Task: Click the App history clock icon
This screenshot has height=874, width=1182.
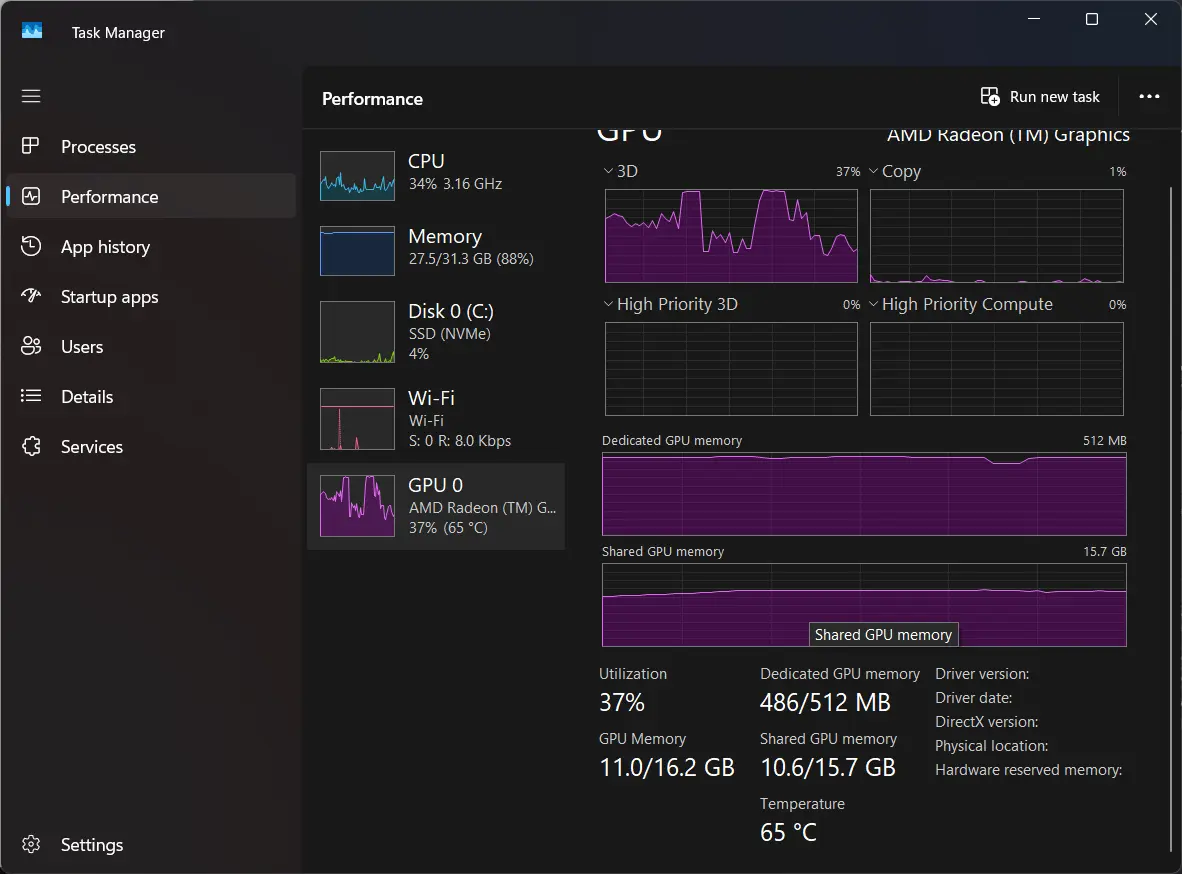Action: pos(31,247)
